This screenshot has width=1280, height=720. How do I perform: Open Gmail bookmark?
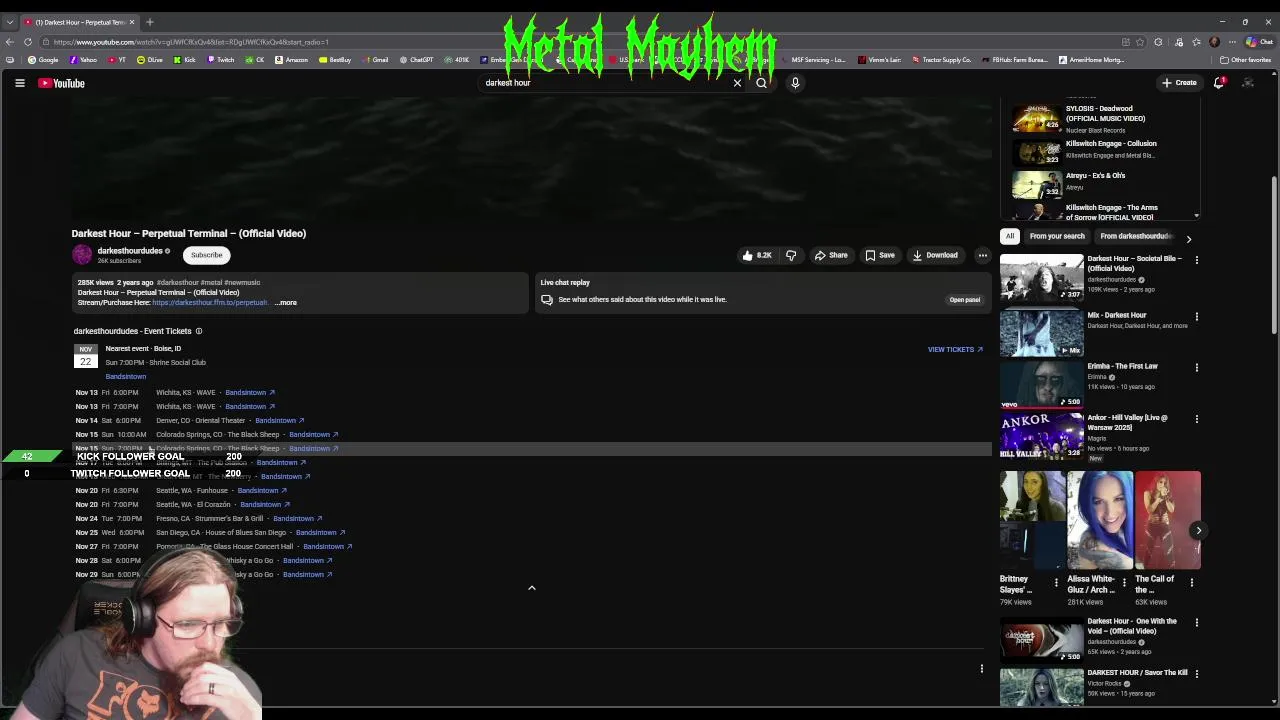[376, 60]
